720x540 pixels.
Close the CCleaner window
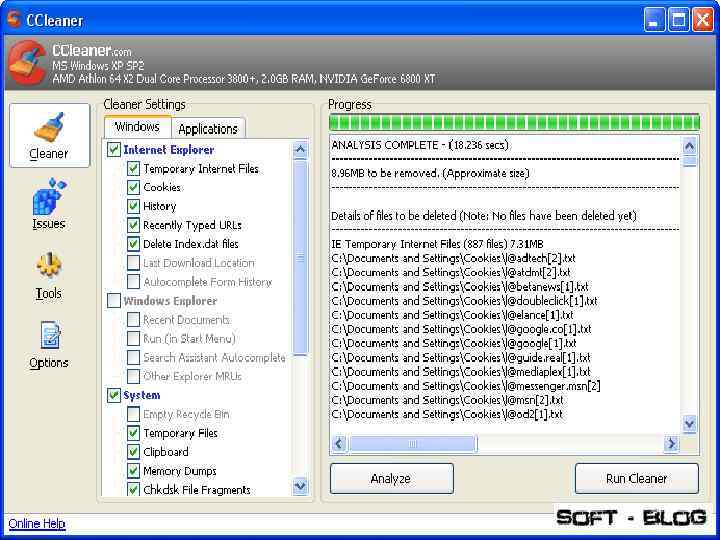pos(703,20)
